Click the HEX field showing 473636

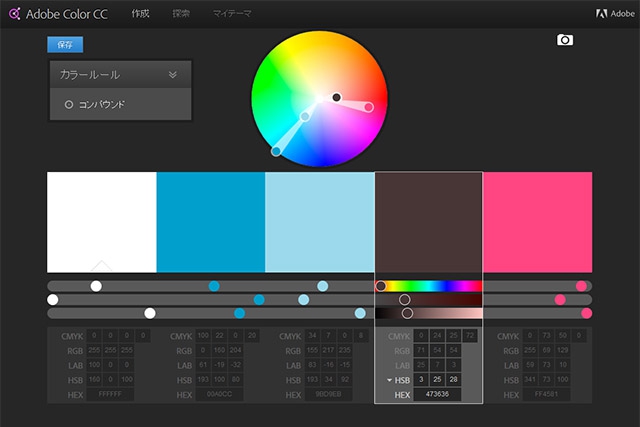pos(437,394)
